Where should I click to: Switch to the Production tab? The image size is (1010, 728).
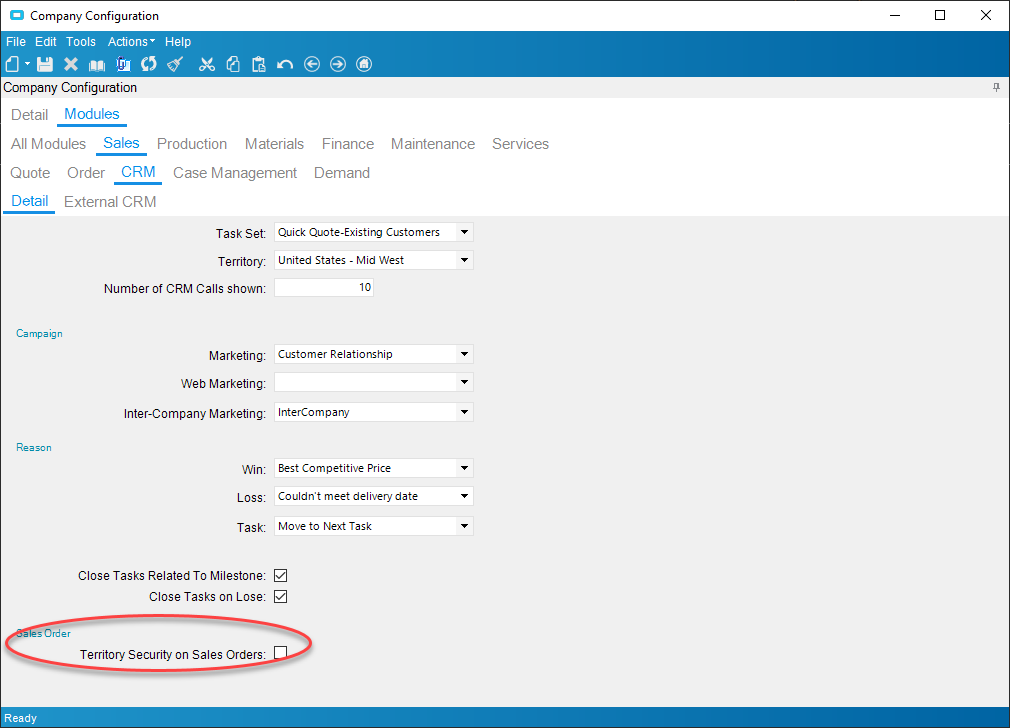coord(192,144)
